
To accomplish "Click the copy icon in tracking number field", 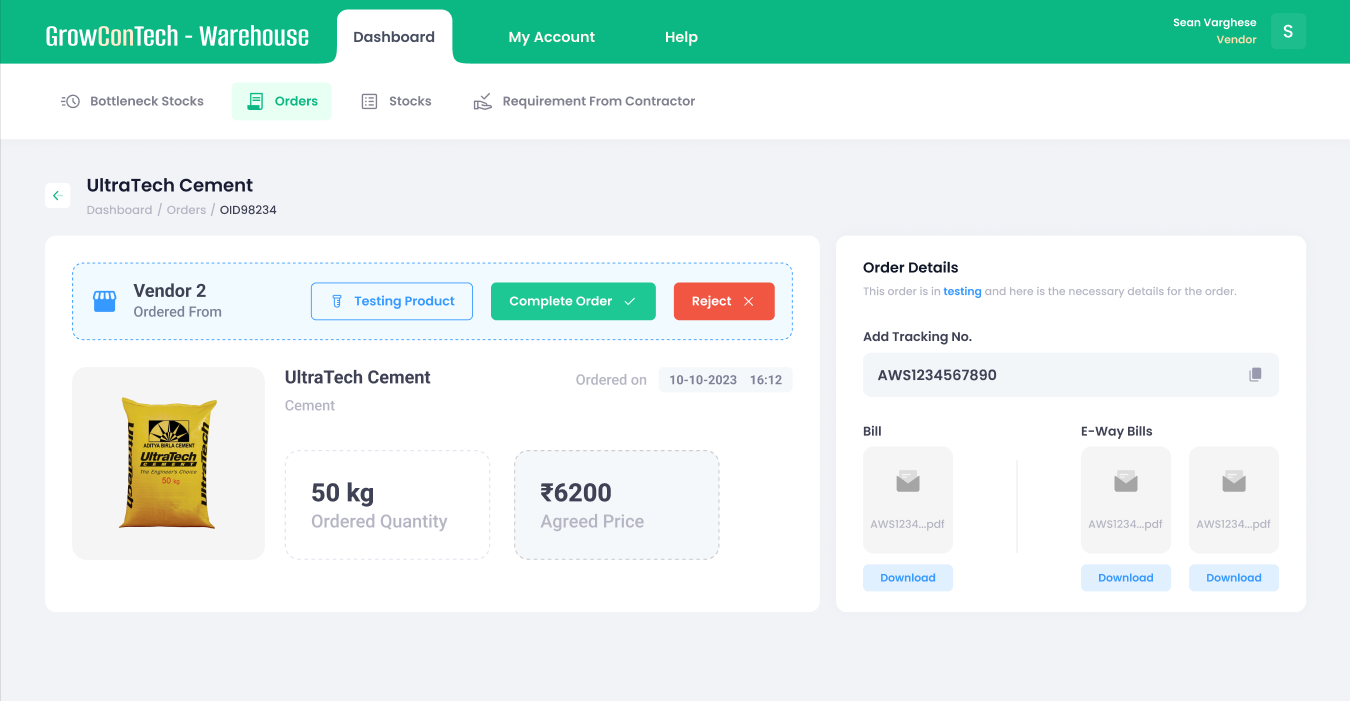I will [1255, 375].
